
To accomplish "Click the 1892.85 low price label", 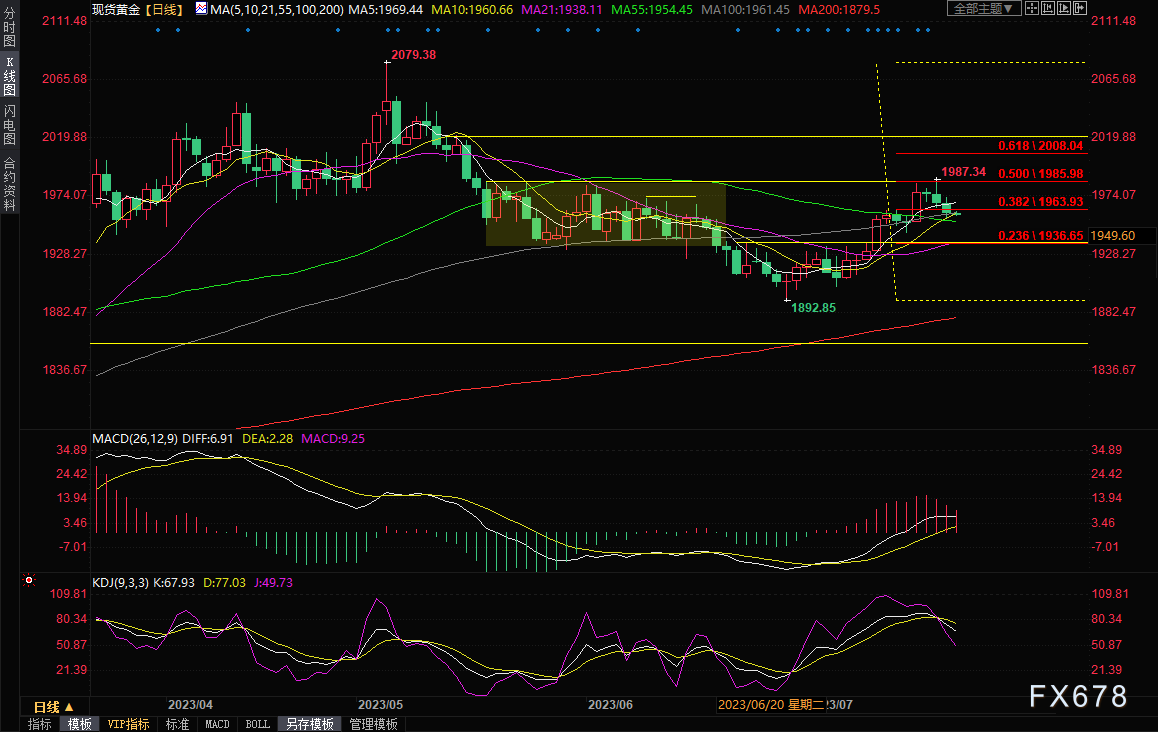I will (x=814, y=308).
